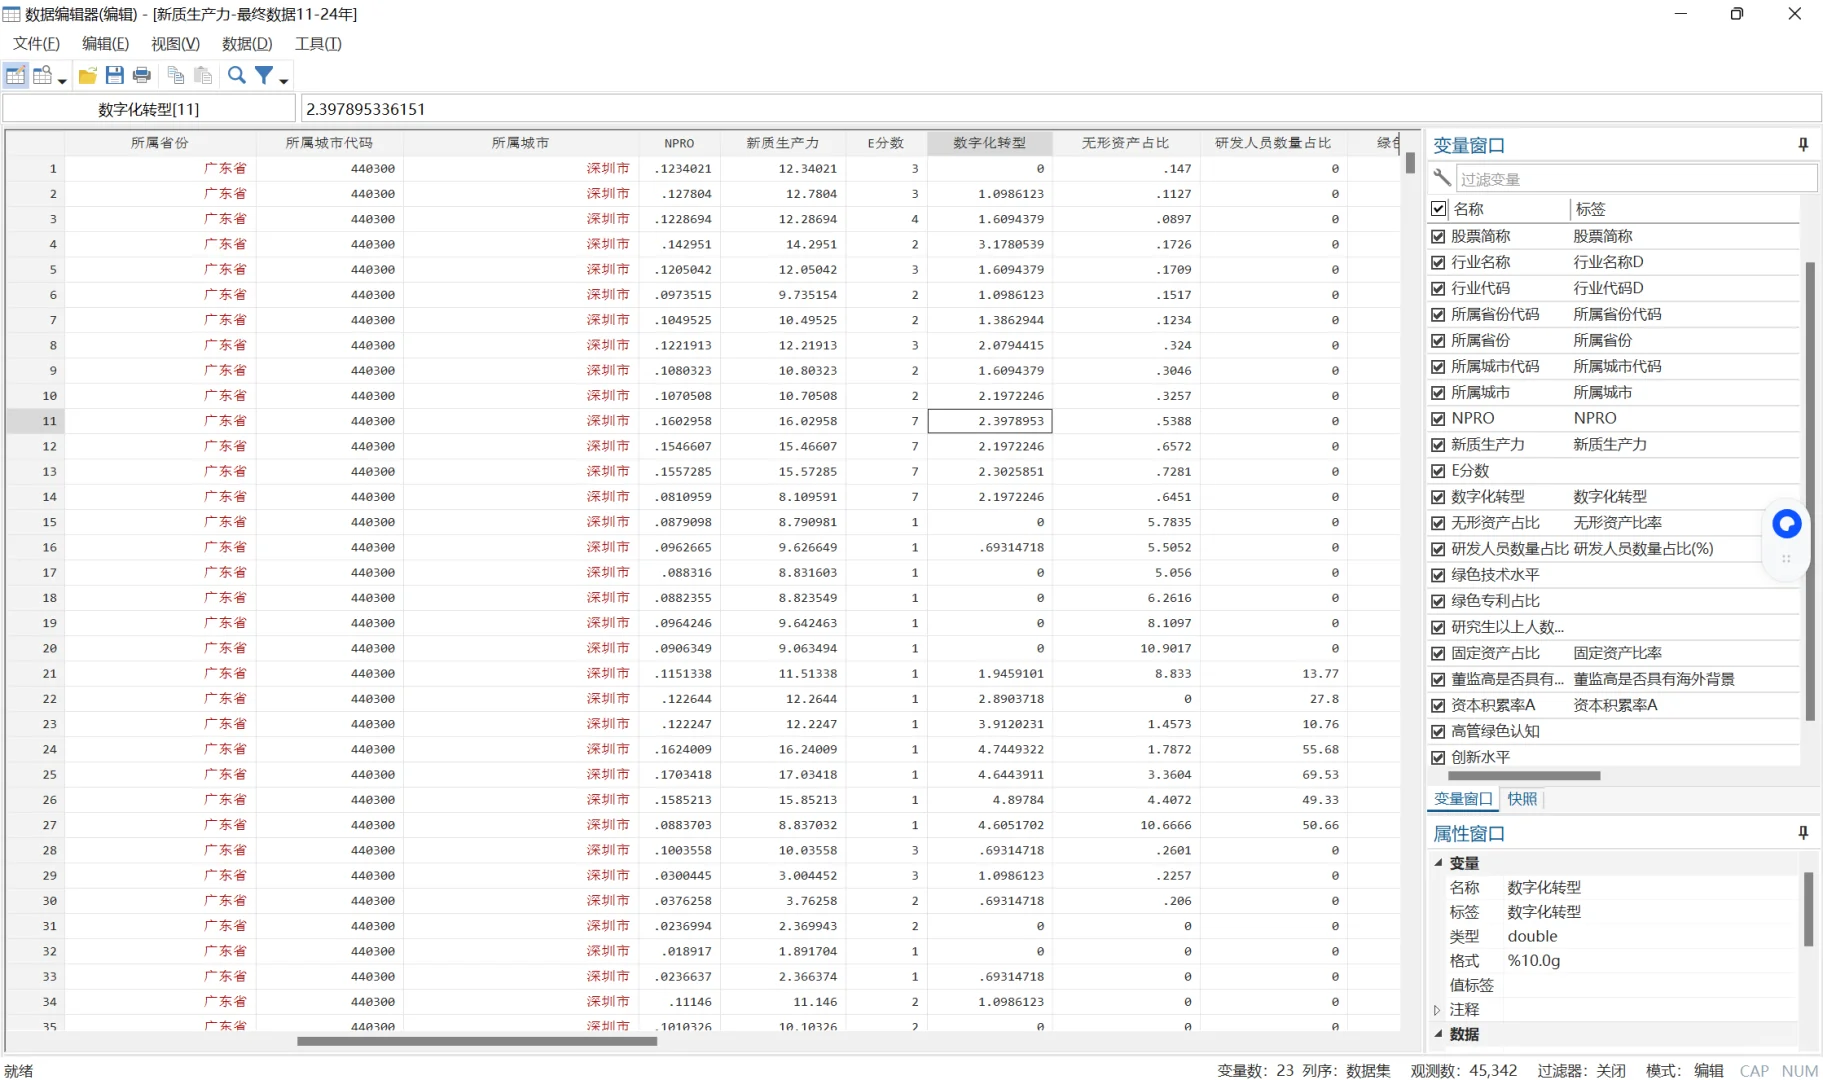The height and width of the screenshot is (1080, 1823).
Task: Select the 研发人员数量占比 column header in grid
Action: coord(1273,143)
